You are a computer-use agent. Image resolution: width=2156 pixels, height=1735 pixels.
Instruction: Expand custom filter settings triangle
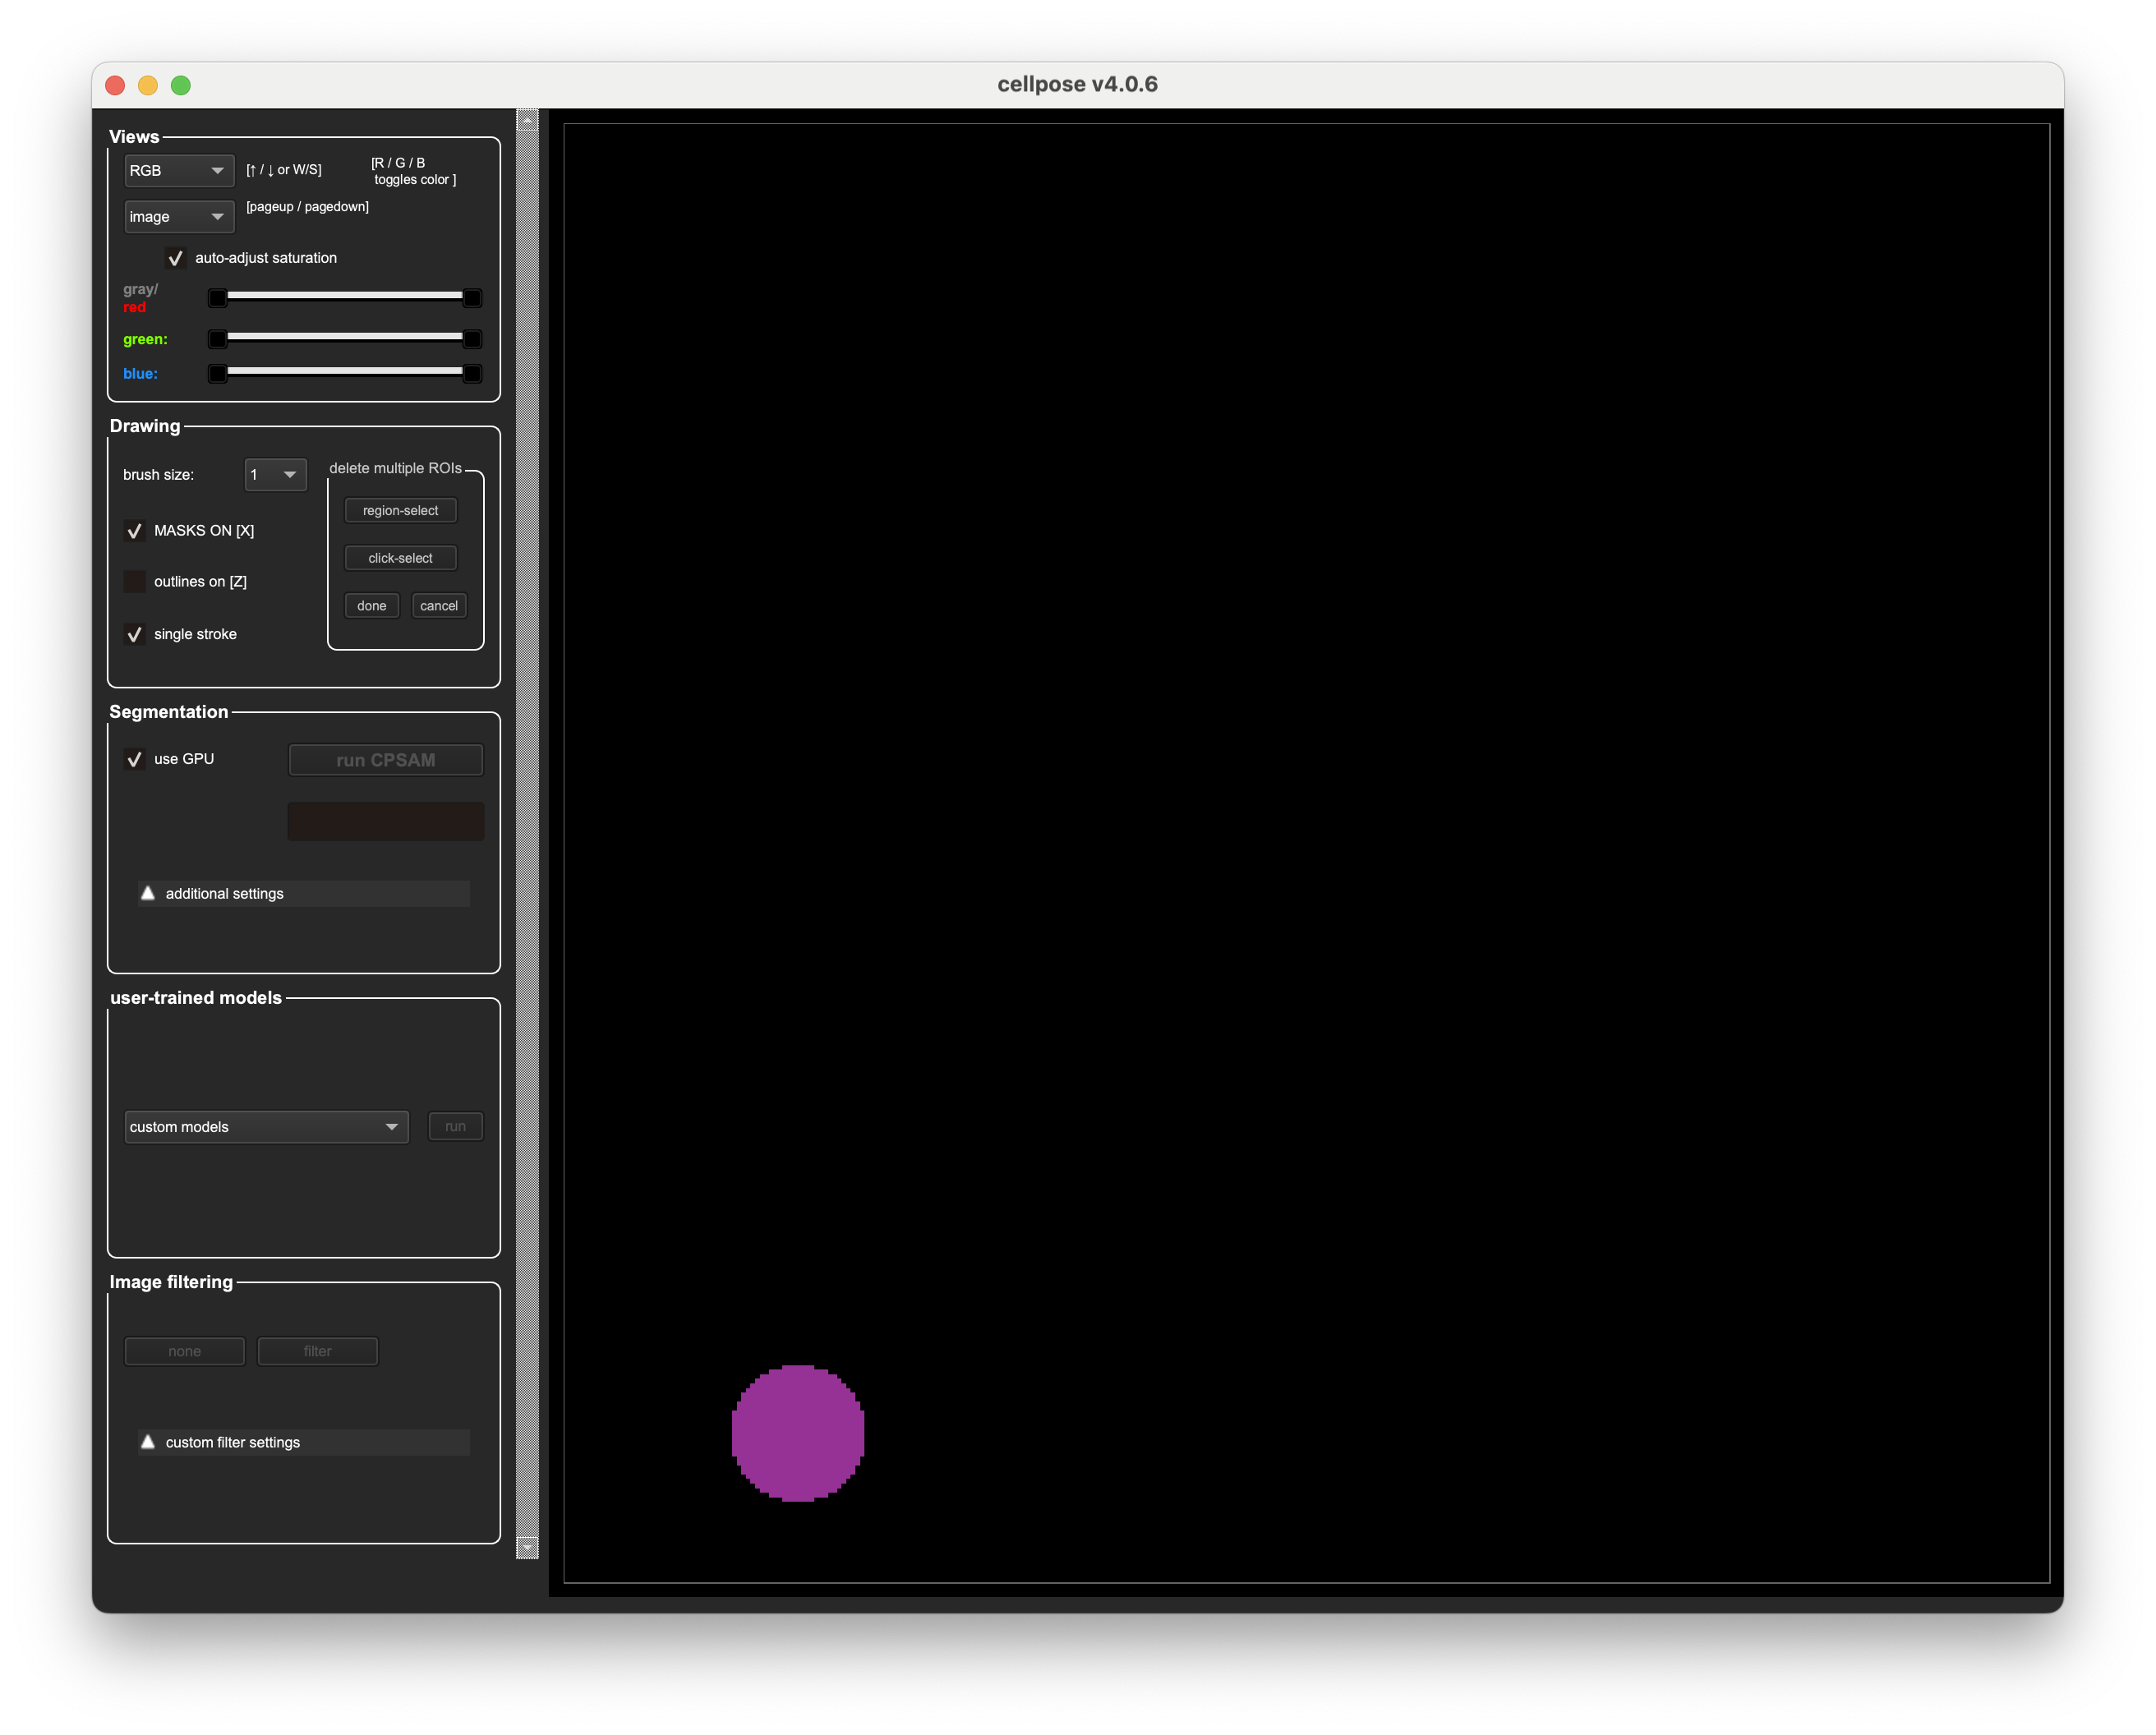point(148,1441)
